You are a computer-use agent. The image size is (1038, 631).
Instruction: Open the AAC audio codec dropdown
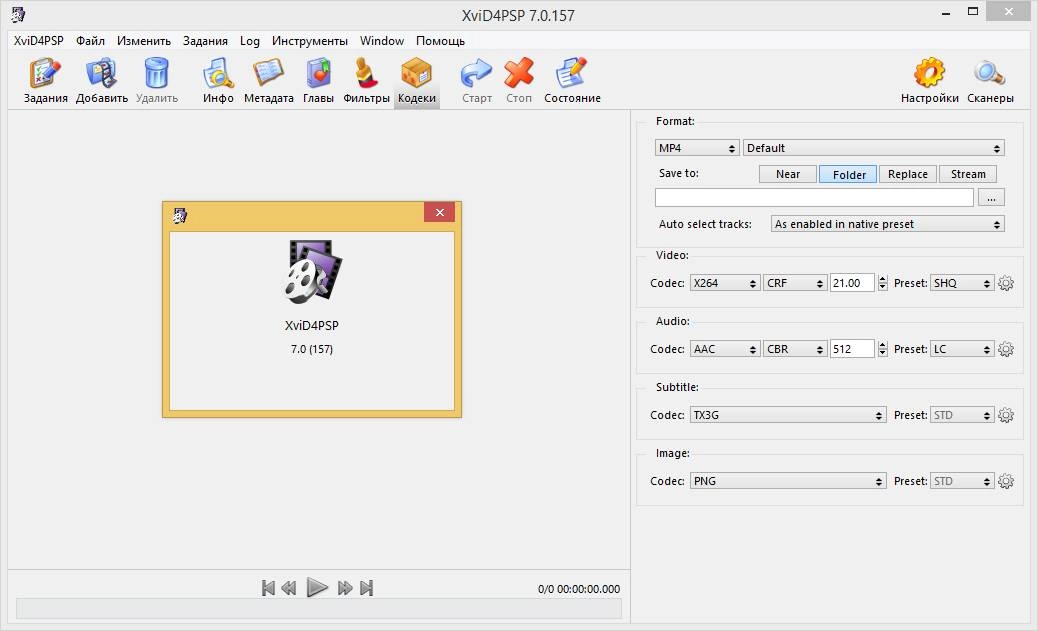[724, 349]
